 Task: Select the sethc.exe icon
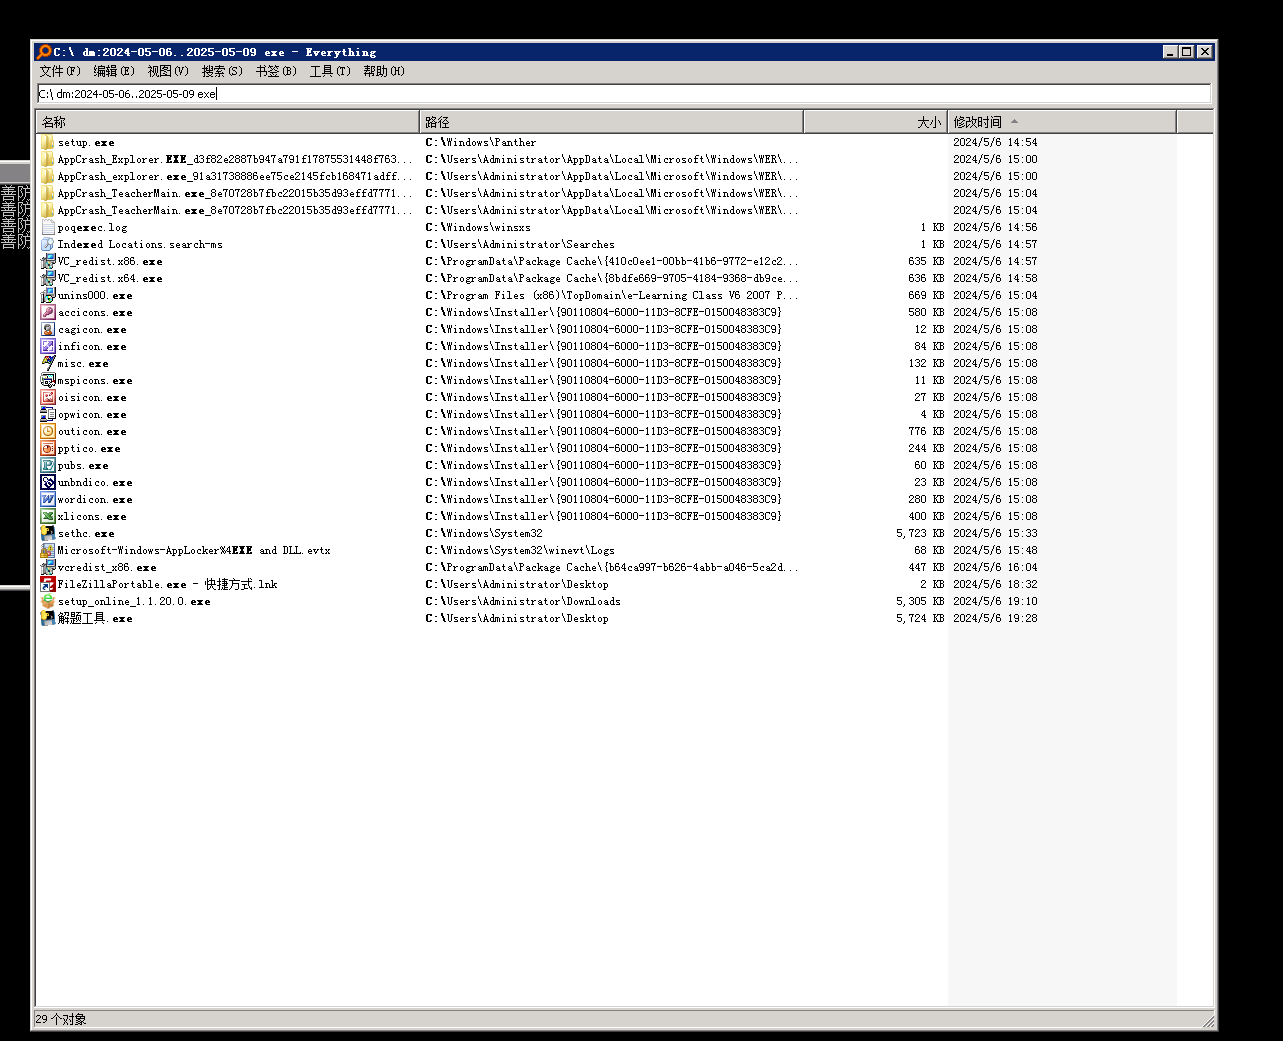[x=48, y=533]
